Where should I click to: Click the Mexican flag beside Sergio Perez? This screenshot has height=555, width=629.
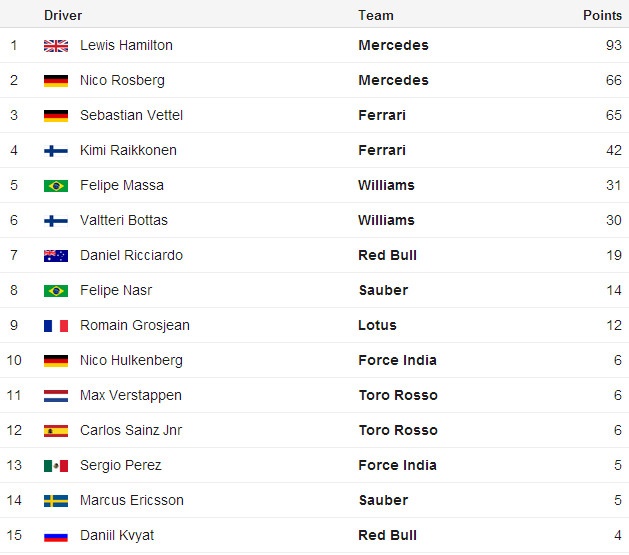[56, 465]
